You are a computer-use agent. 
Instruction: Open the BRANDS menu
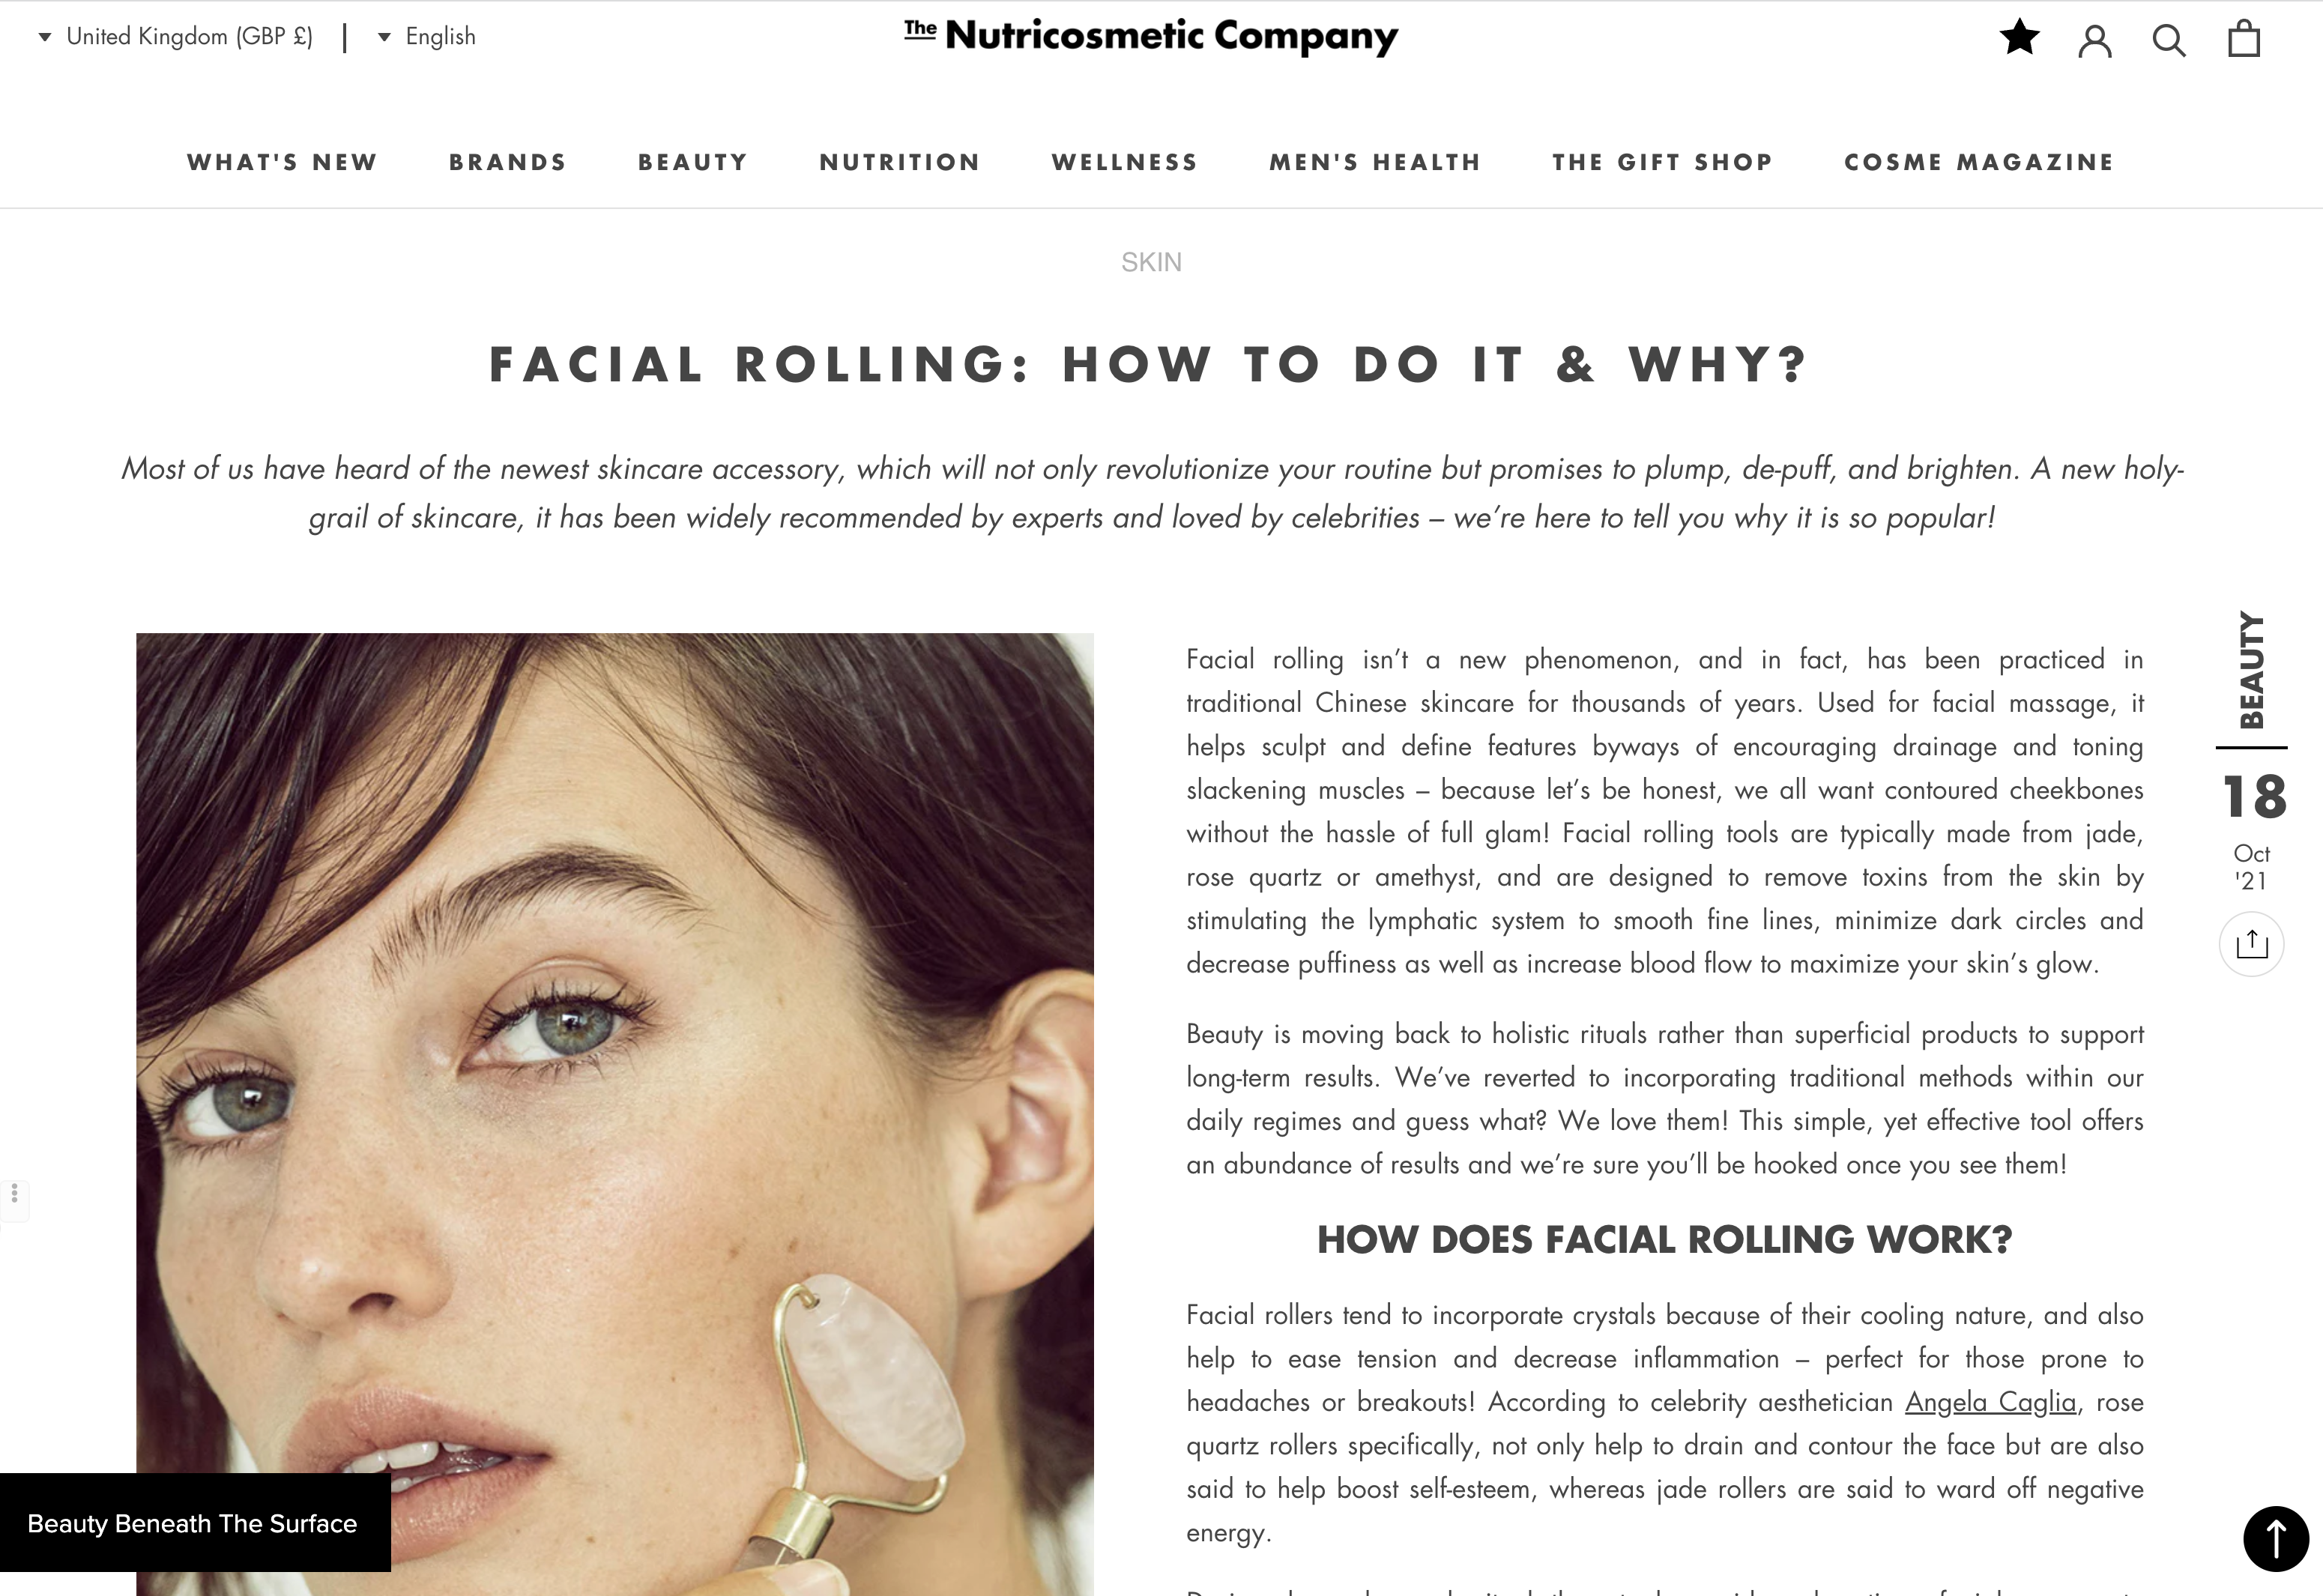point(508,162)
